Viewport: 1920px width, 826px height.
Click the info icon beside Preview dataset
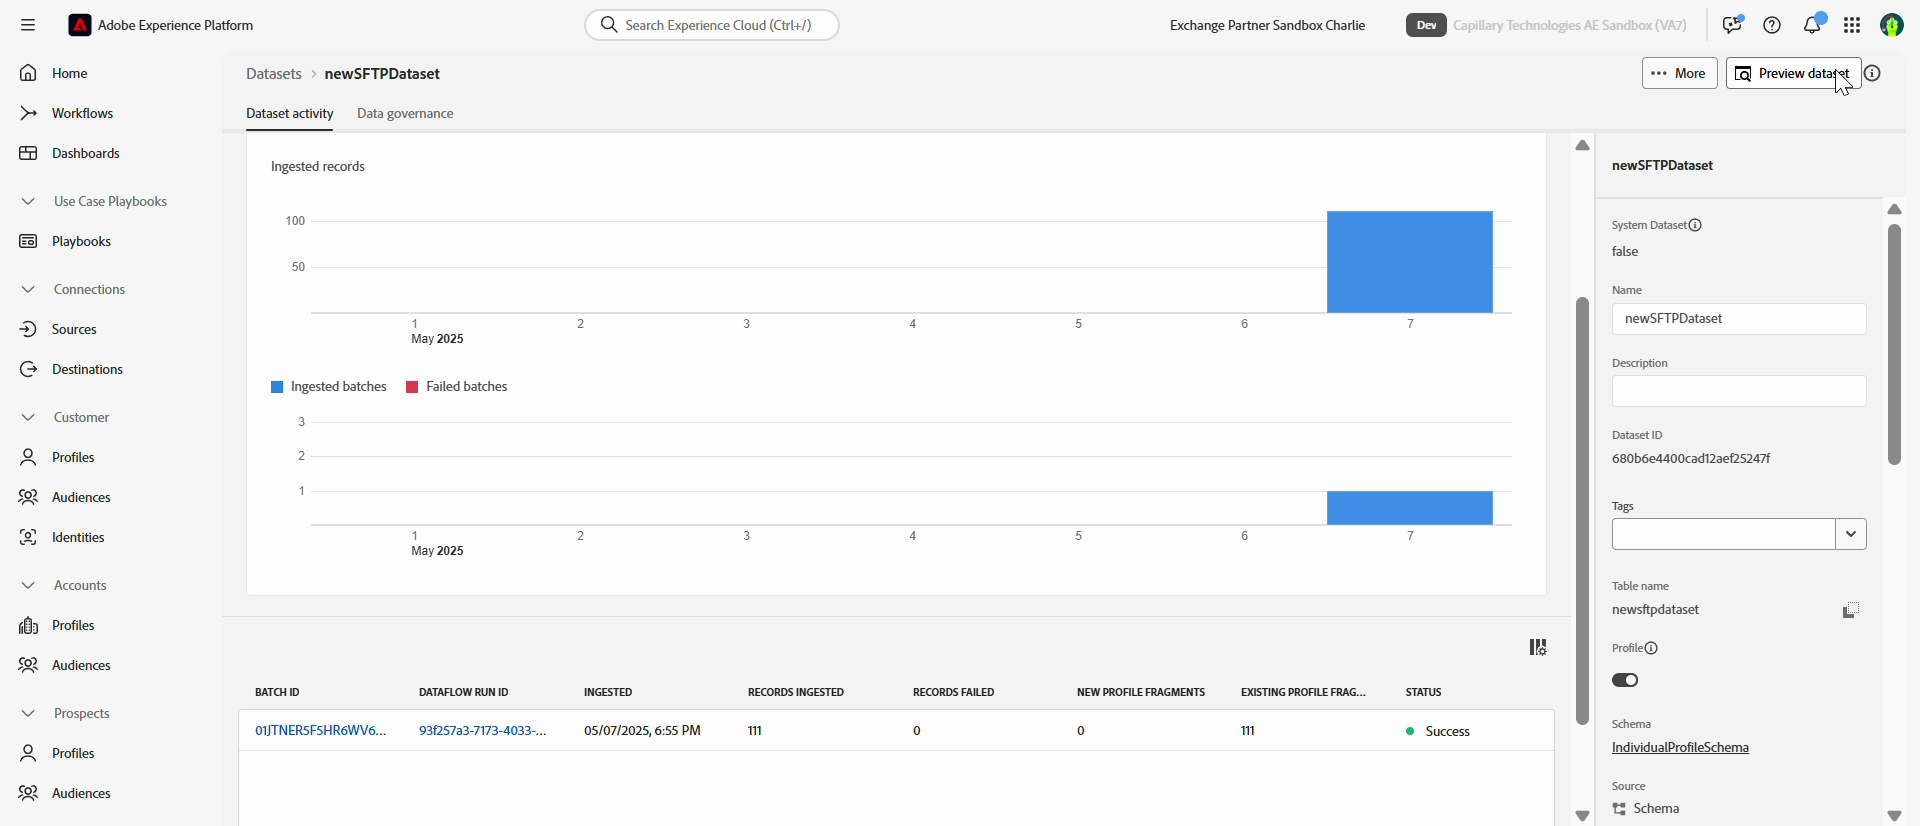pyautogui.click(x=1873, y=73)
